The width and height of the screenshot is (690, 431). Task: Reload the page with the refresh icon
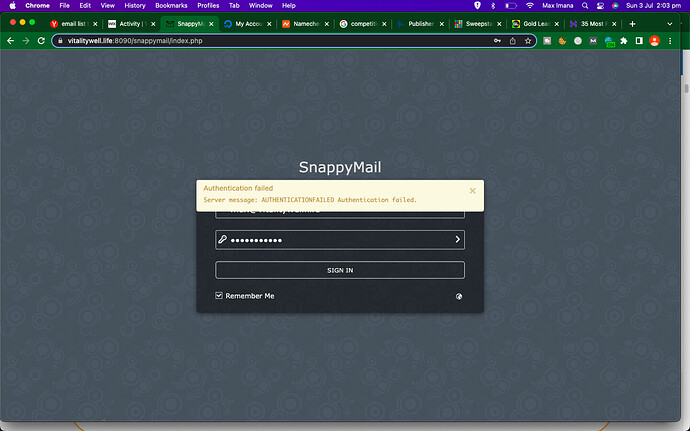coord(41,41)
